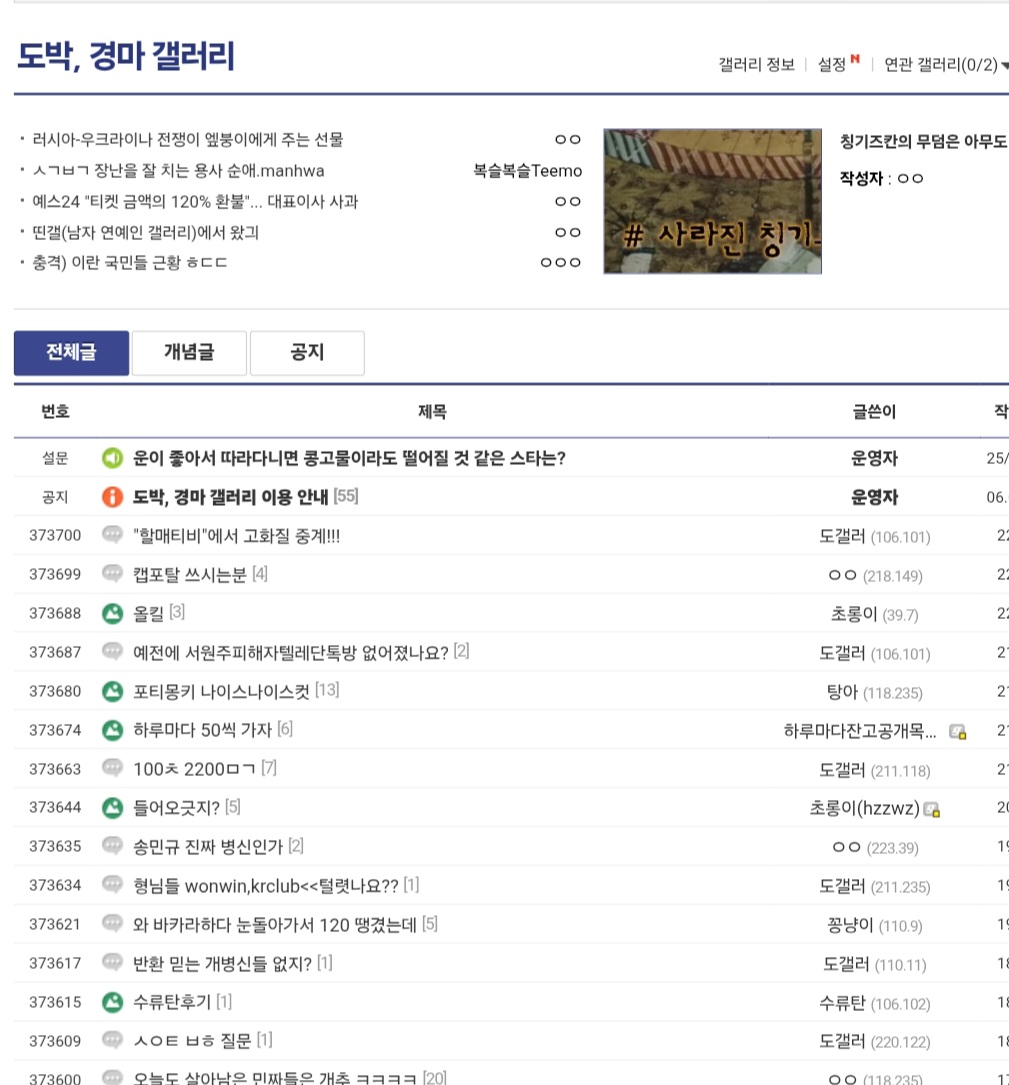The height and width of the screenshot is (1085, 1009).
Task: Open the 도박, 경마 갤러리 title heading
Action: point(125,56)
